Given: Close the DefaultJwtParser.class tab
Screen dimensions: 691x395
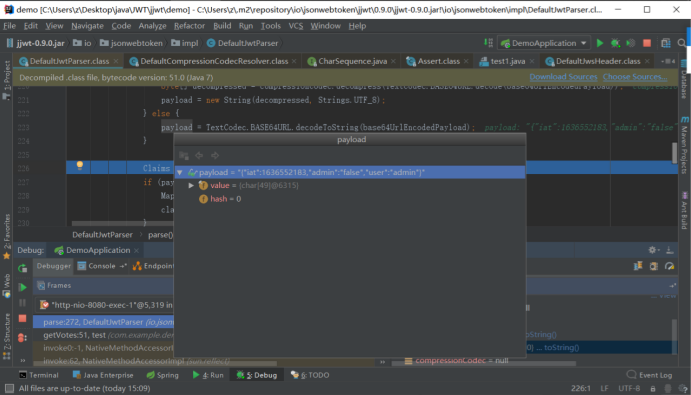Looking at the screenshot, I should (x=116, y=61).
